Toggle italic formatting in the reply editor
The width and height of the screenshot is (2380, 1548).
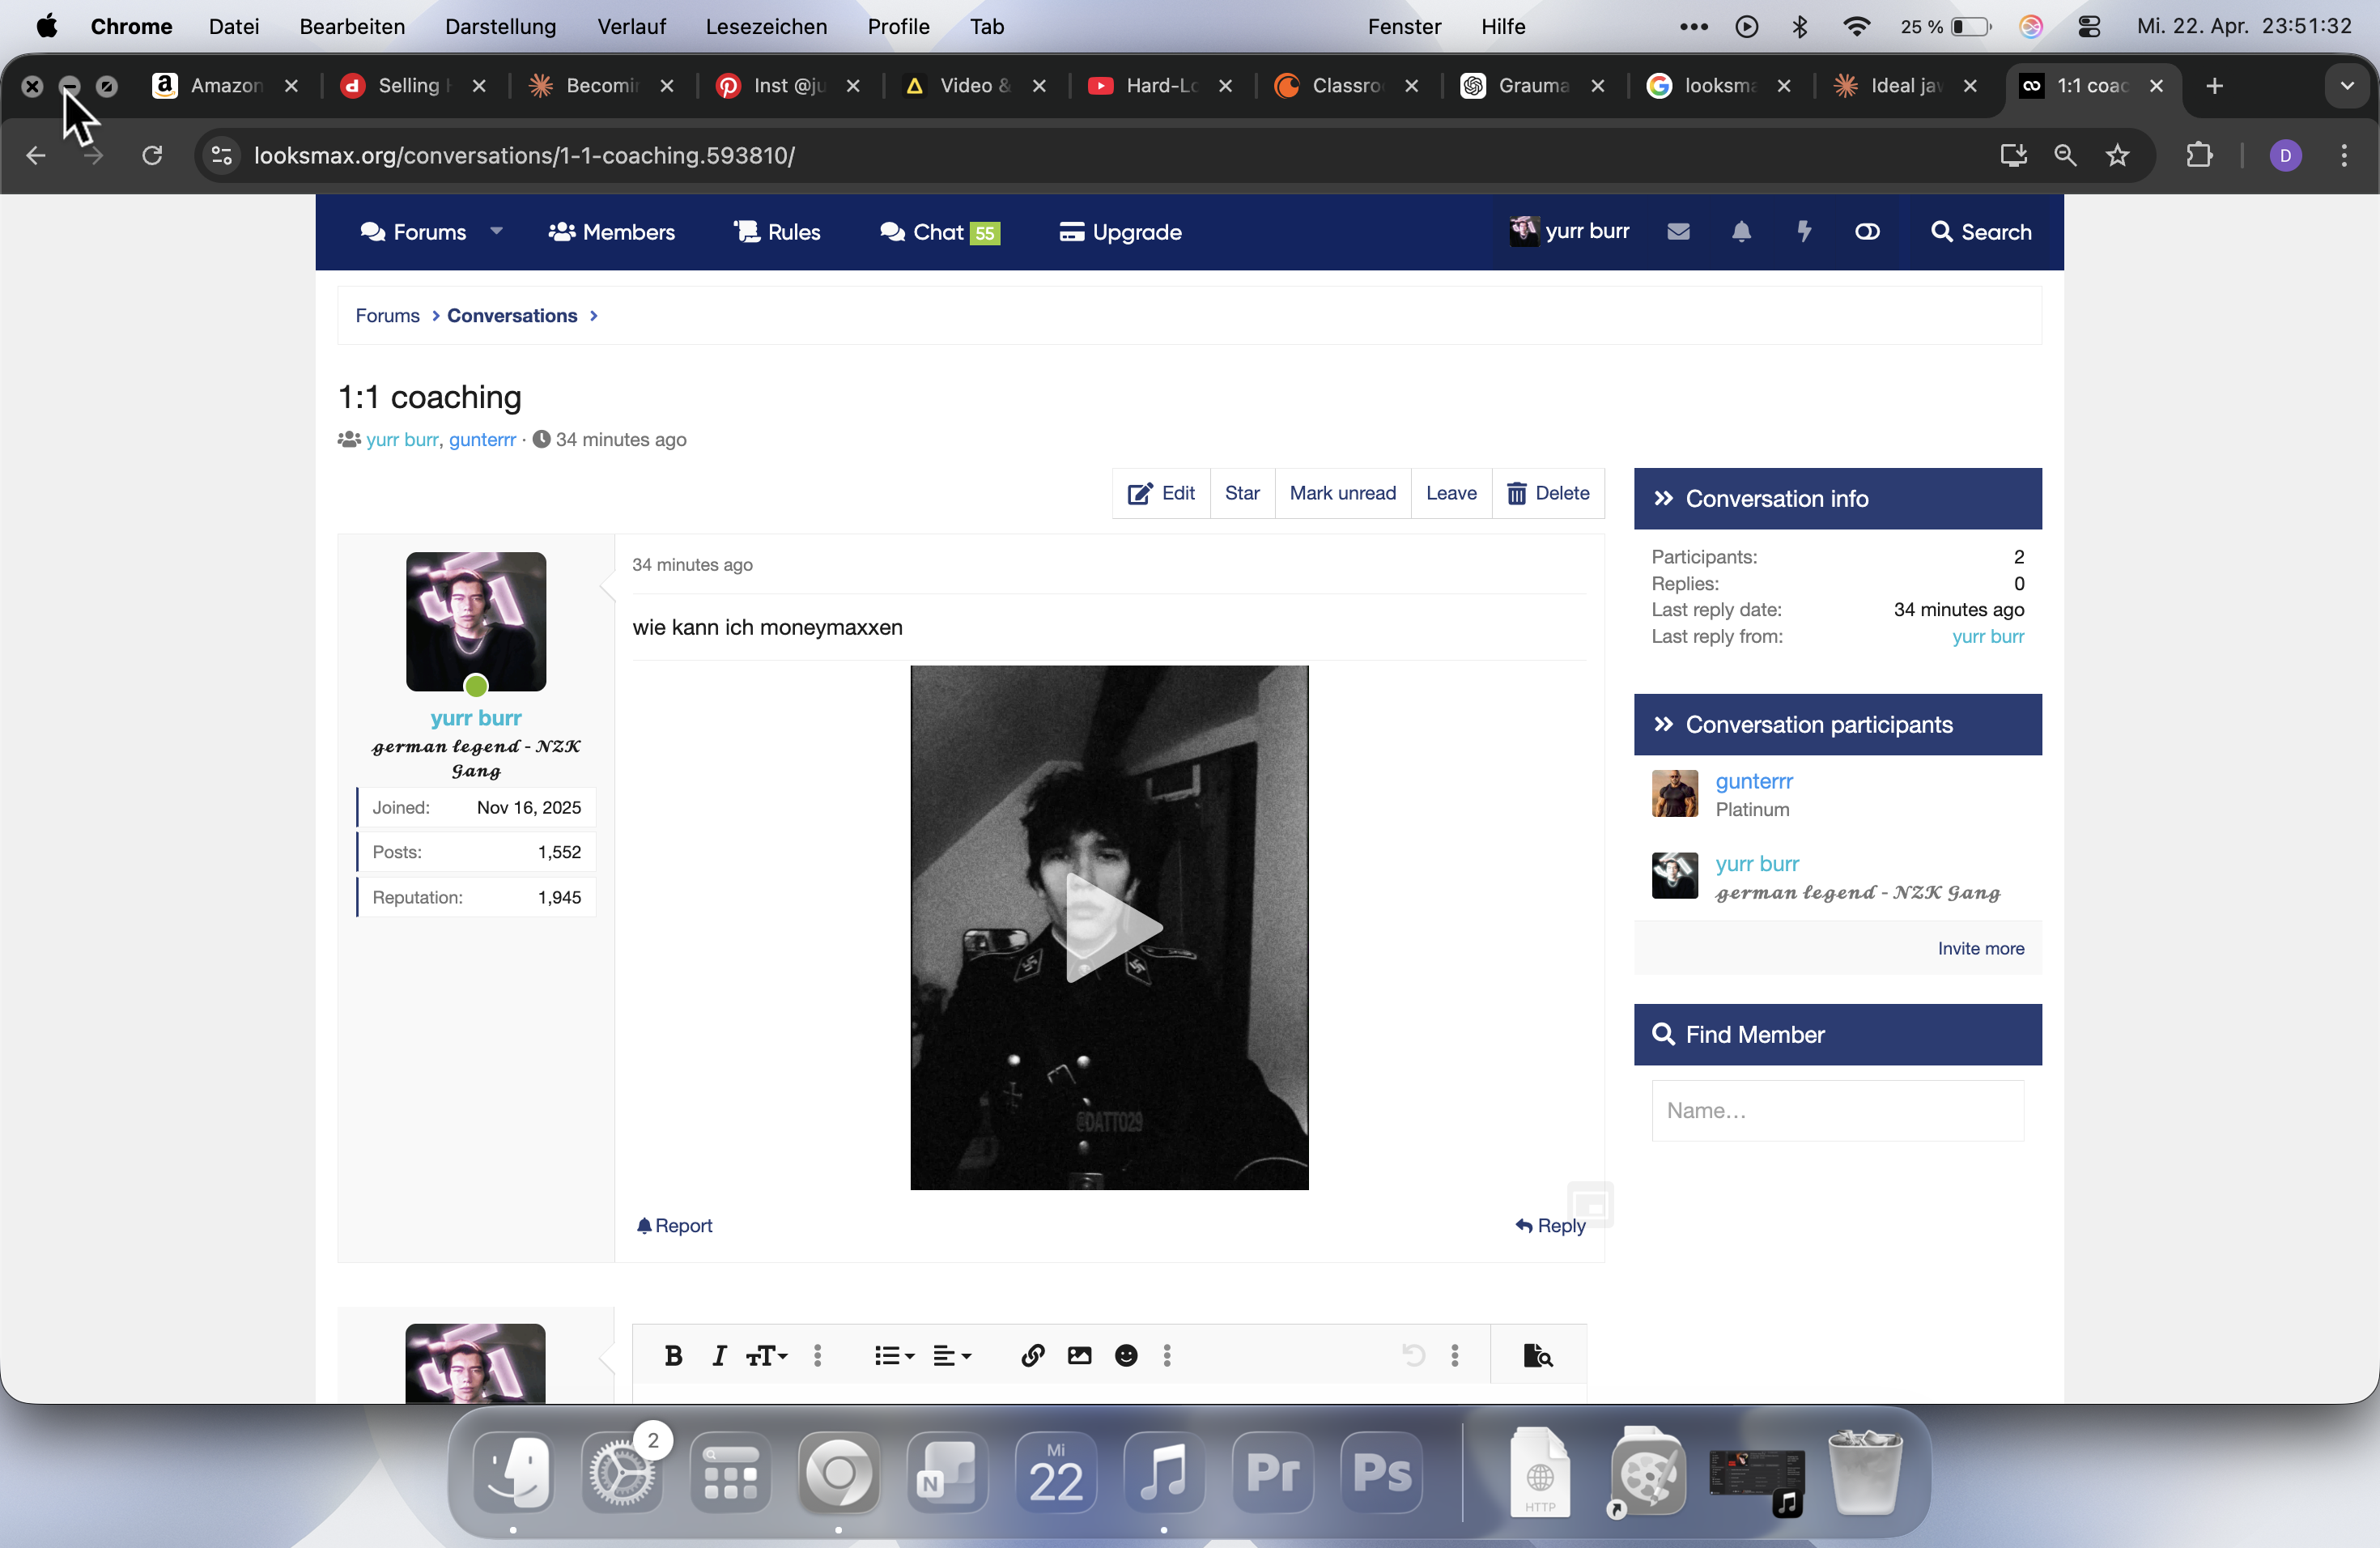(719, 1356)
